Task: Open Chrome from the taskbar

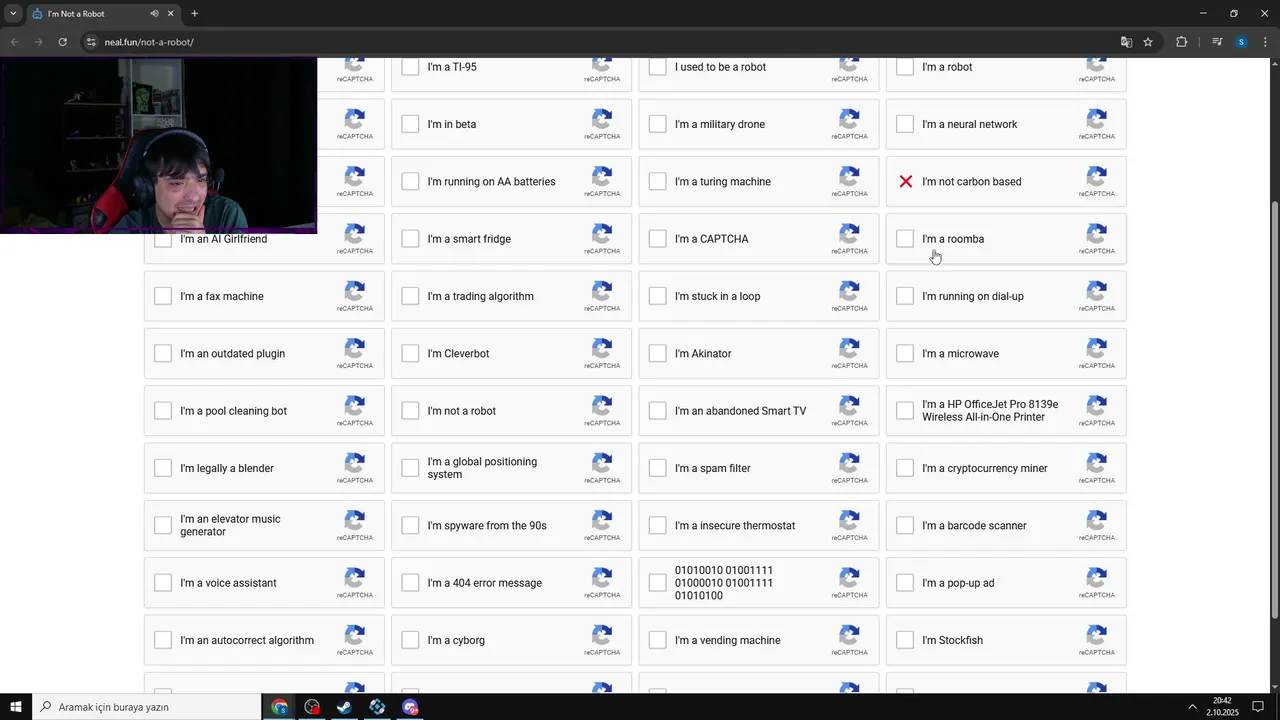Action: (x=280, y=707)
